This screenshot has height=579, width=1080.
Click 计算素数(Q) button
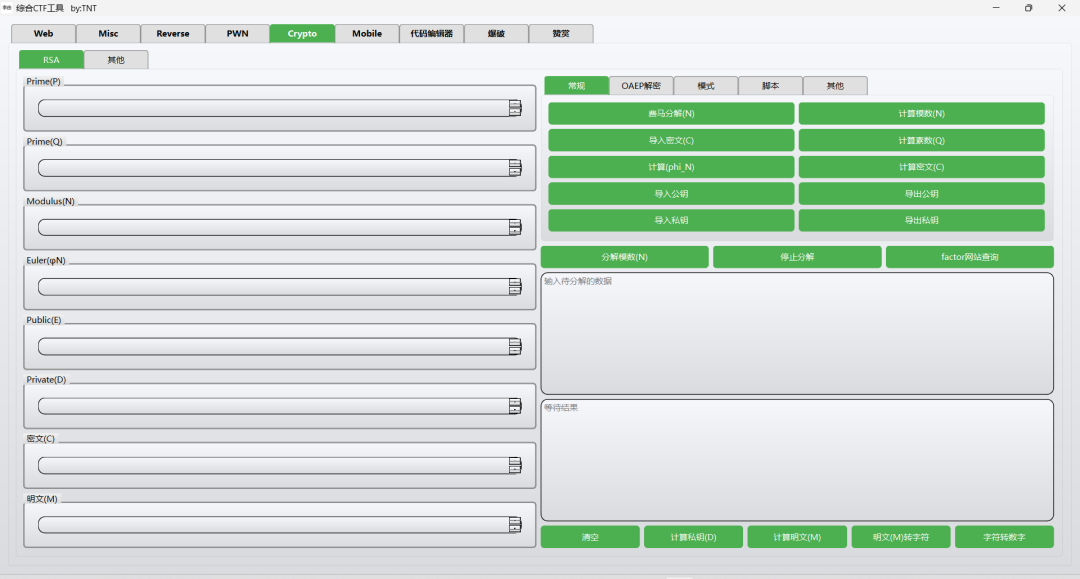click(922, 140)
